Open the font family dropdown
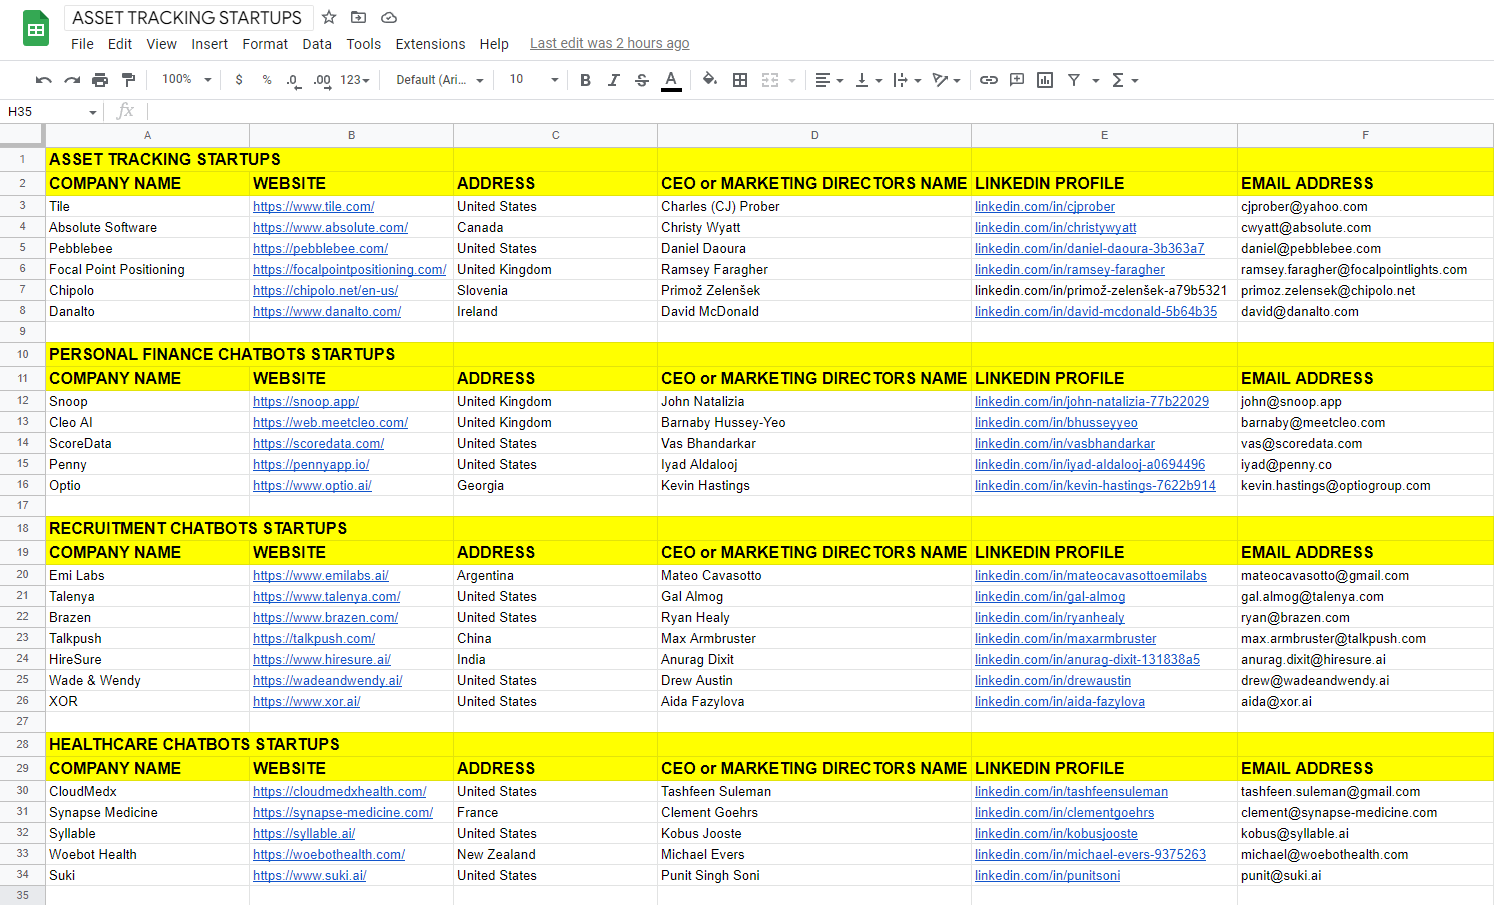This screenshot has width=1494, height=905. pos(440,80)
